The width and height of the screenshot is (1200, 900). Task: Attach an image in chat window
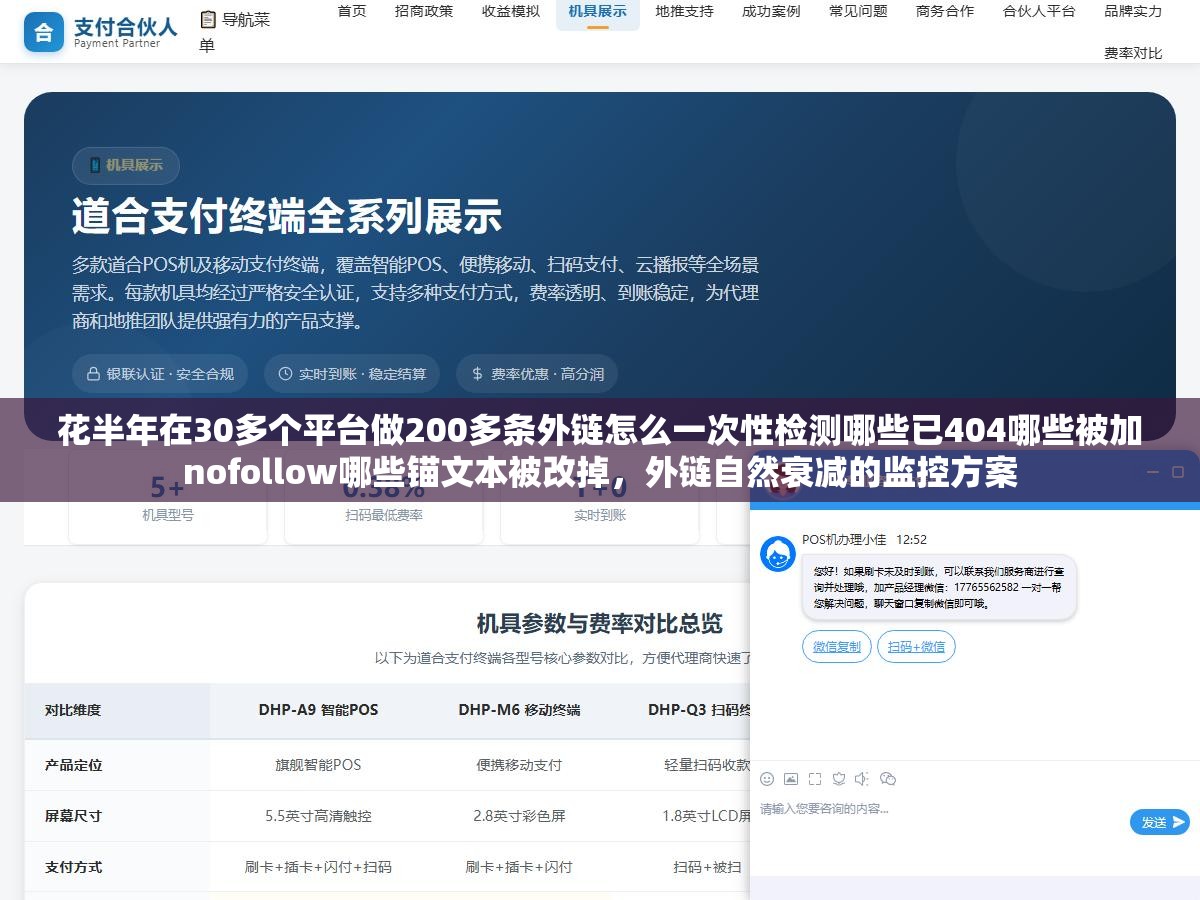point(791,779)
